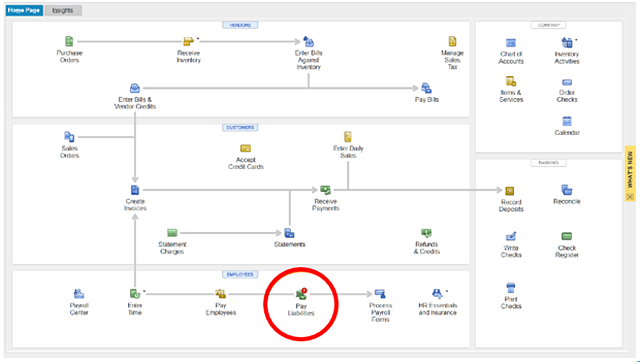
Task: Expand Enter Time dropdown arrow
Action: pyautogui.click(x=144, y=291)
